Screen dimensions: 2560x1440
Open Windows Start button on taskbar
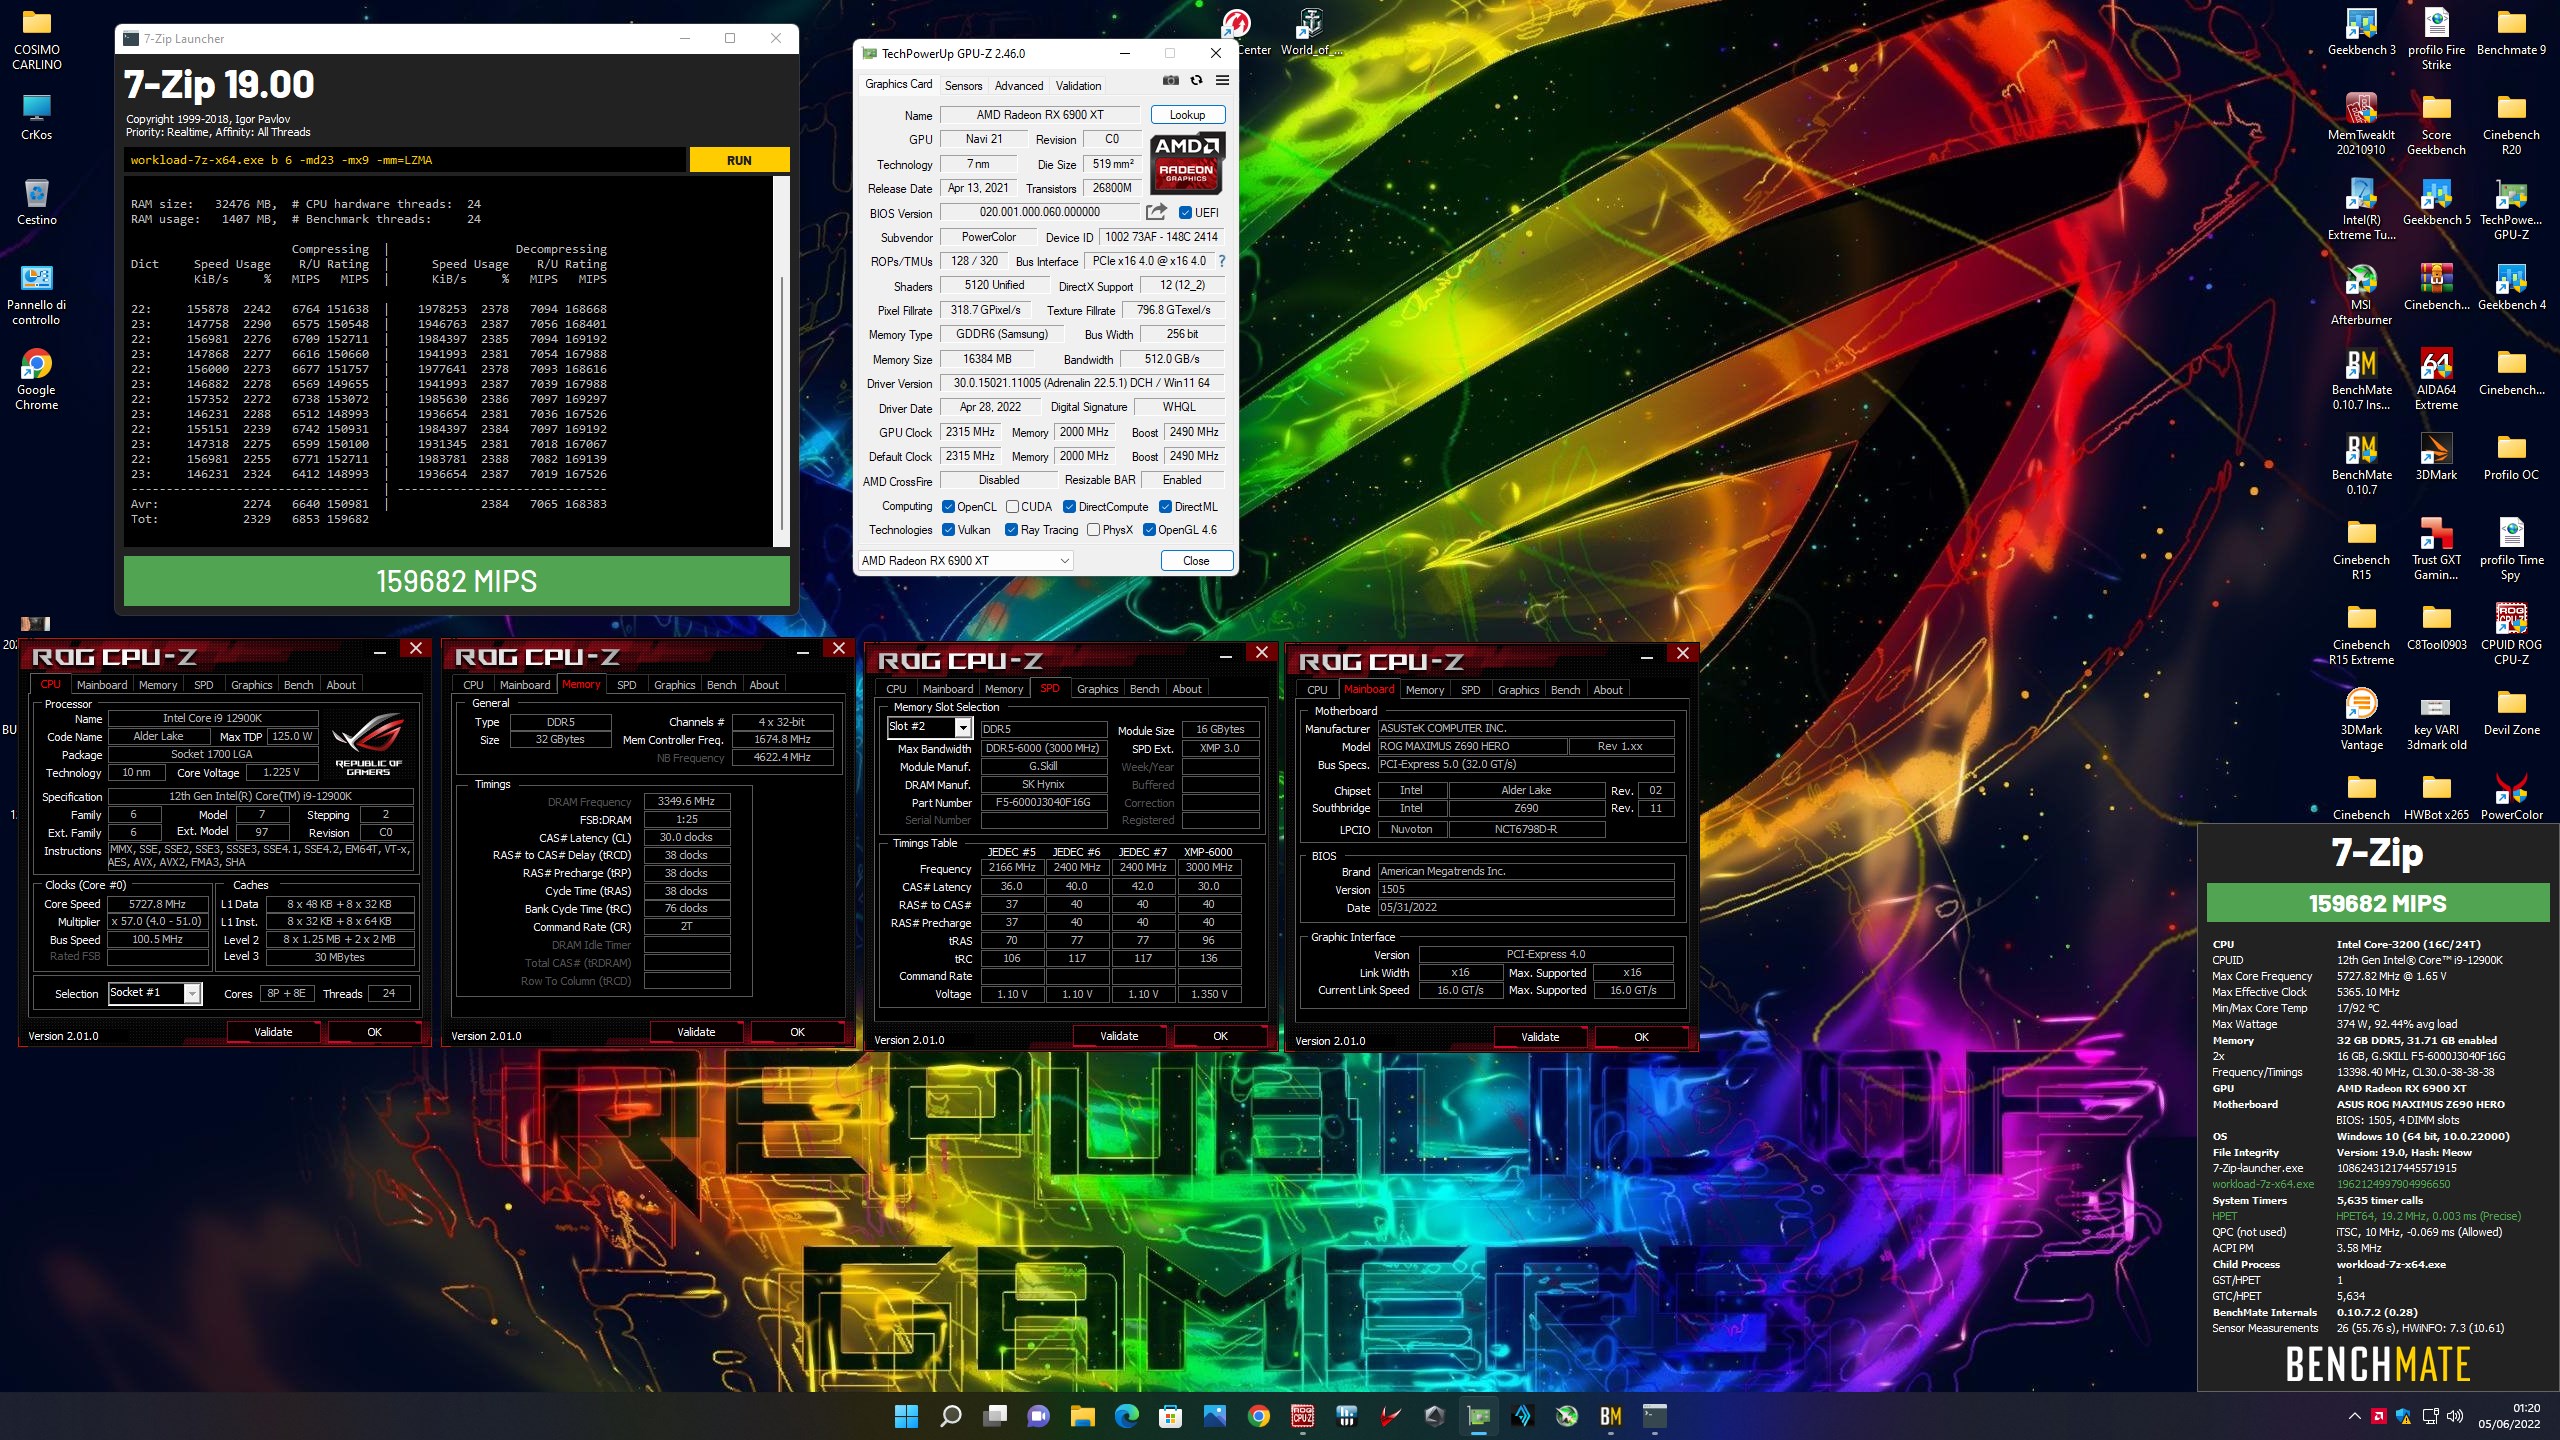pos(906,1416)
